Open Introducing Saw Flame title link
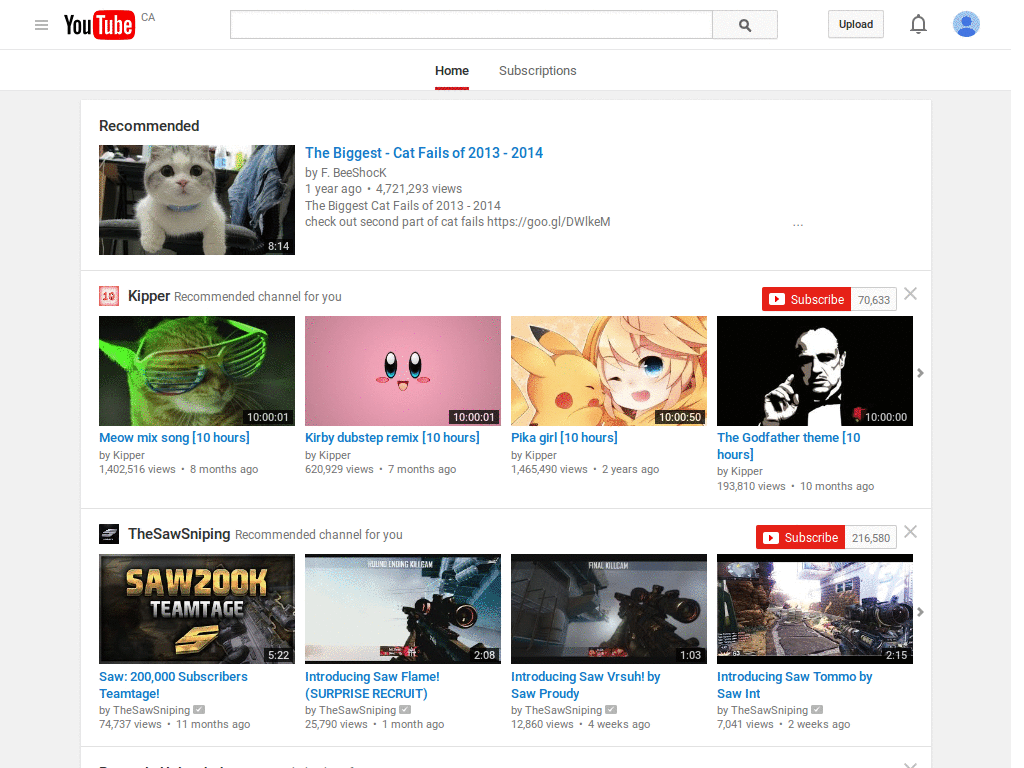Image resolution: width=1024 pixels, height=768 pixels. [372, 685]
